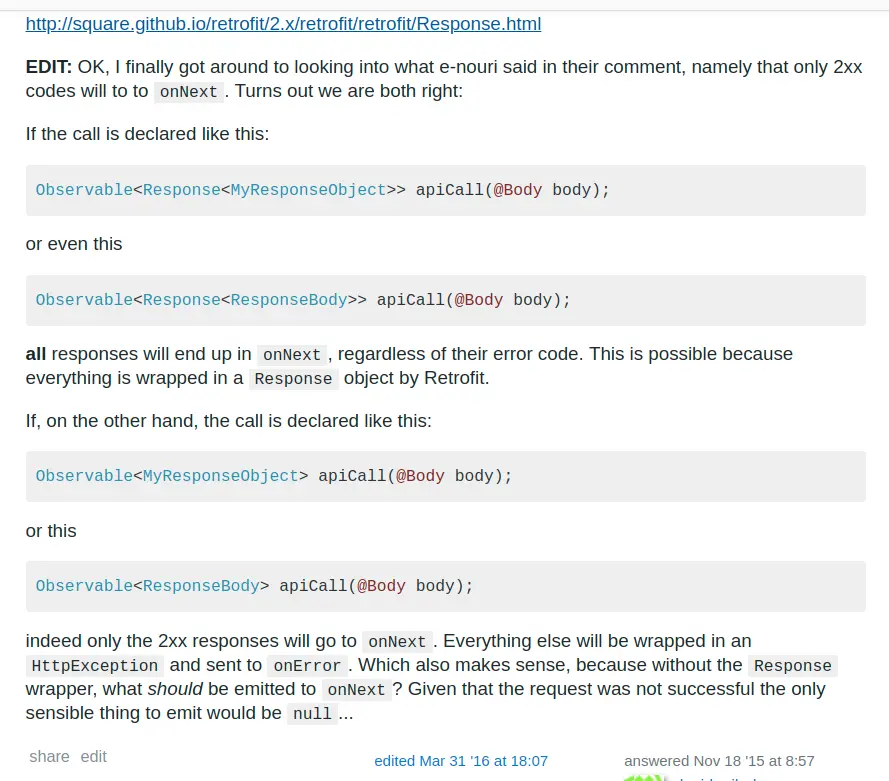
Task: Click the onNext code after 'codes will to to'
Action: [189, 92]
